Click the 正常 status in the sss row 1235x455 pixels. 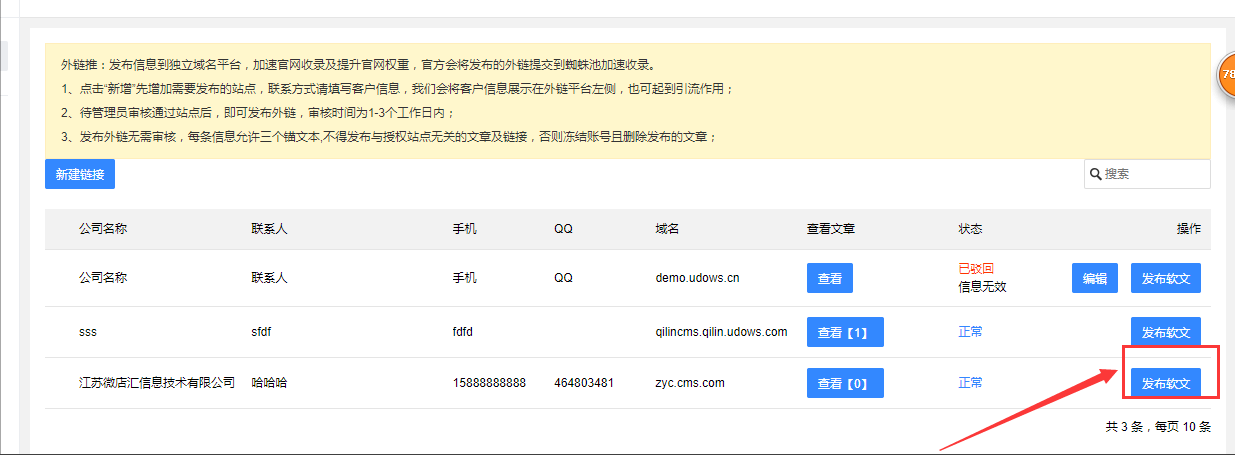coord(970,332)
